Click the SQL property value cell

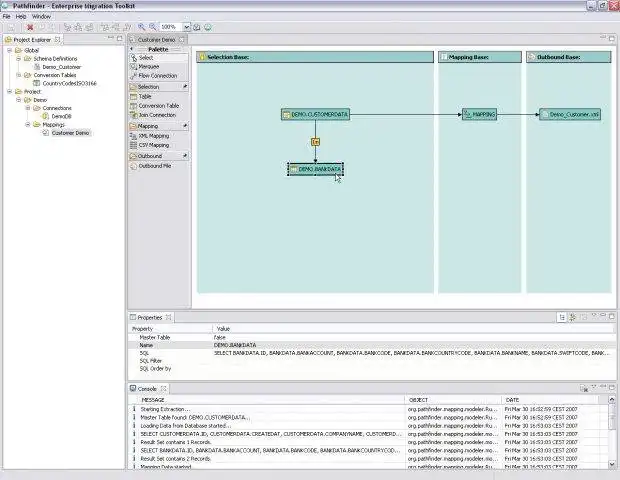coord(413,353)
